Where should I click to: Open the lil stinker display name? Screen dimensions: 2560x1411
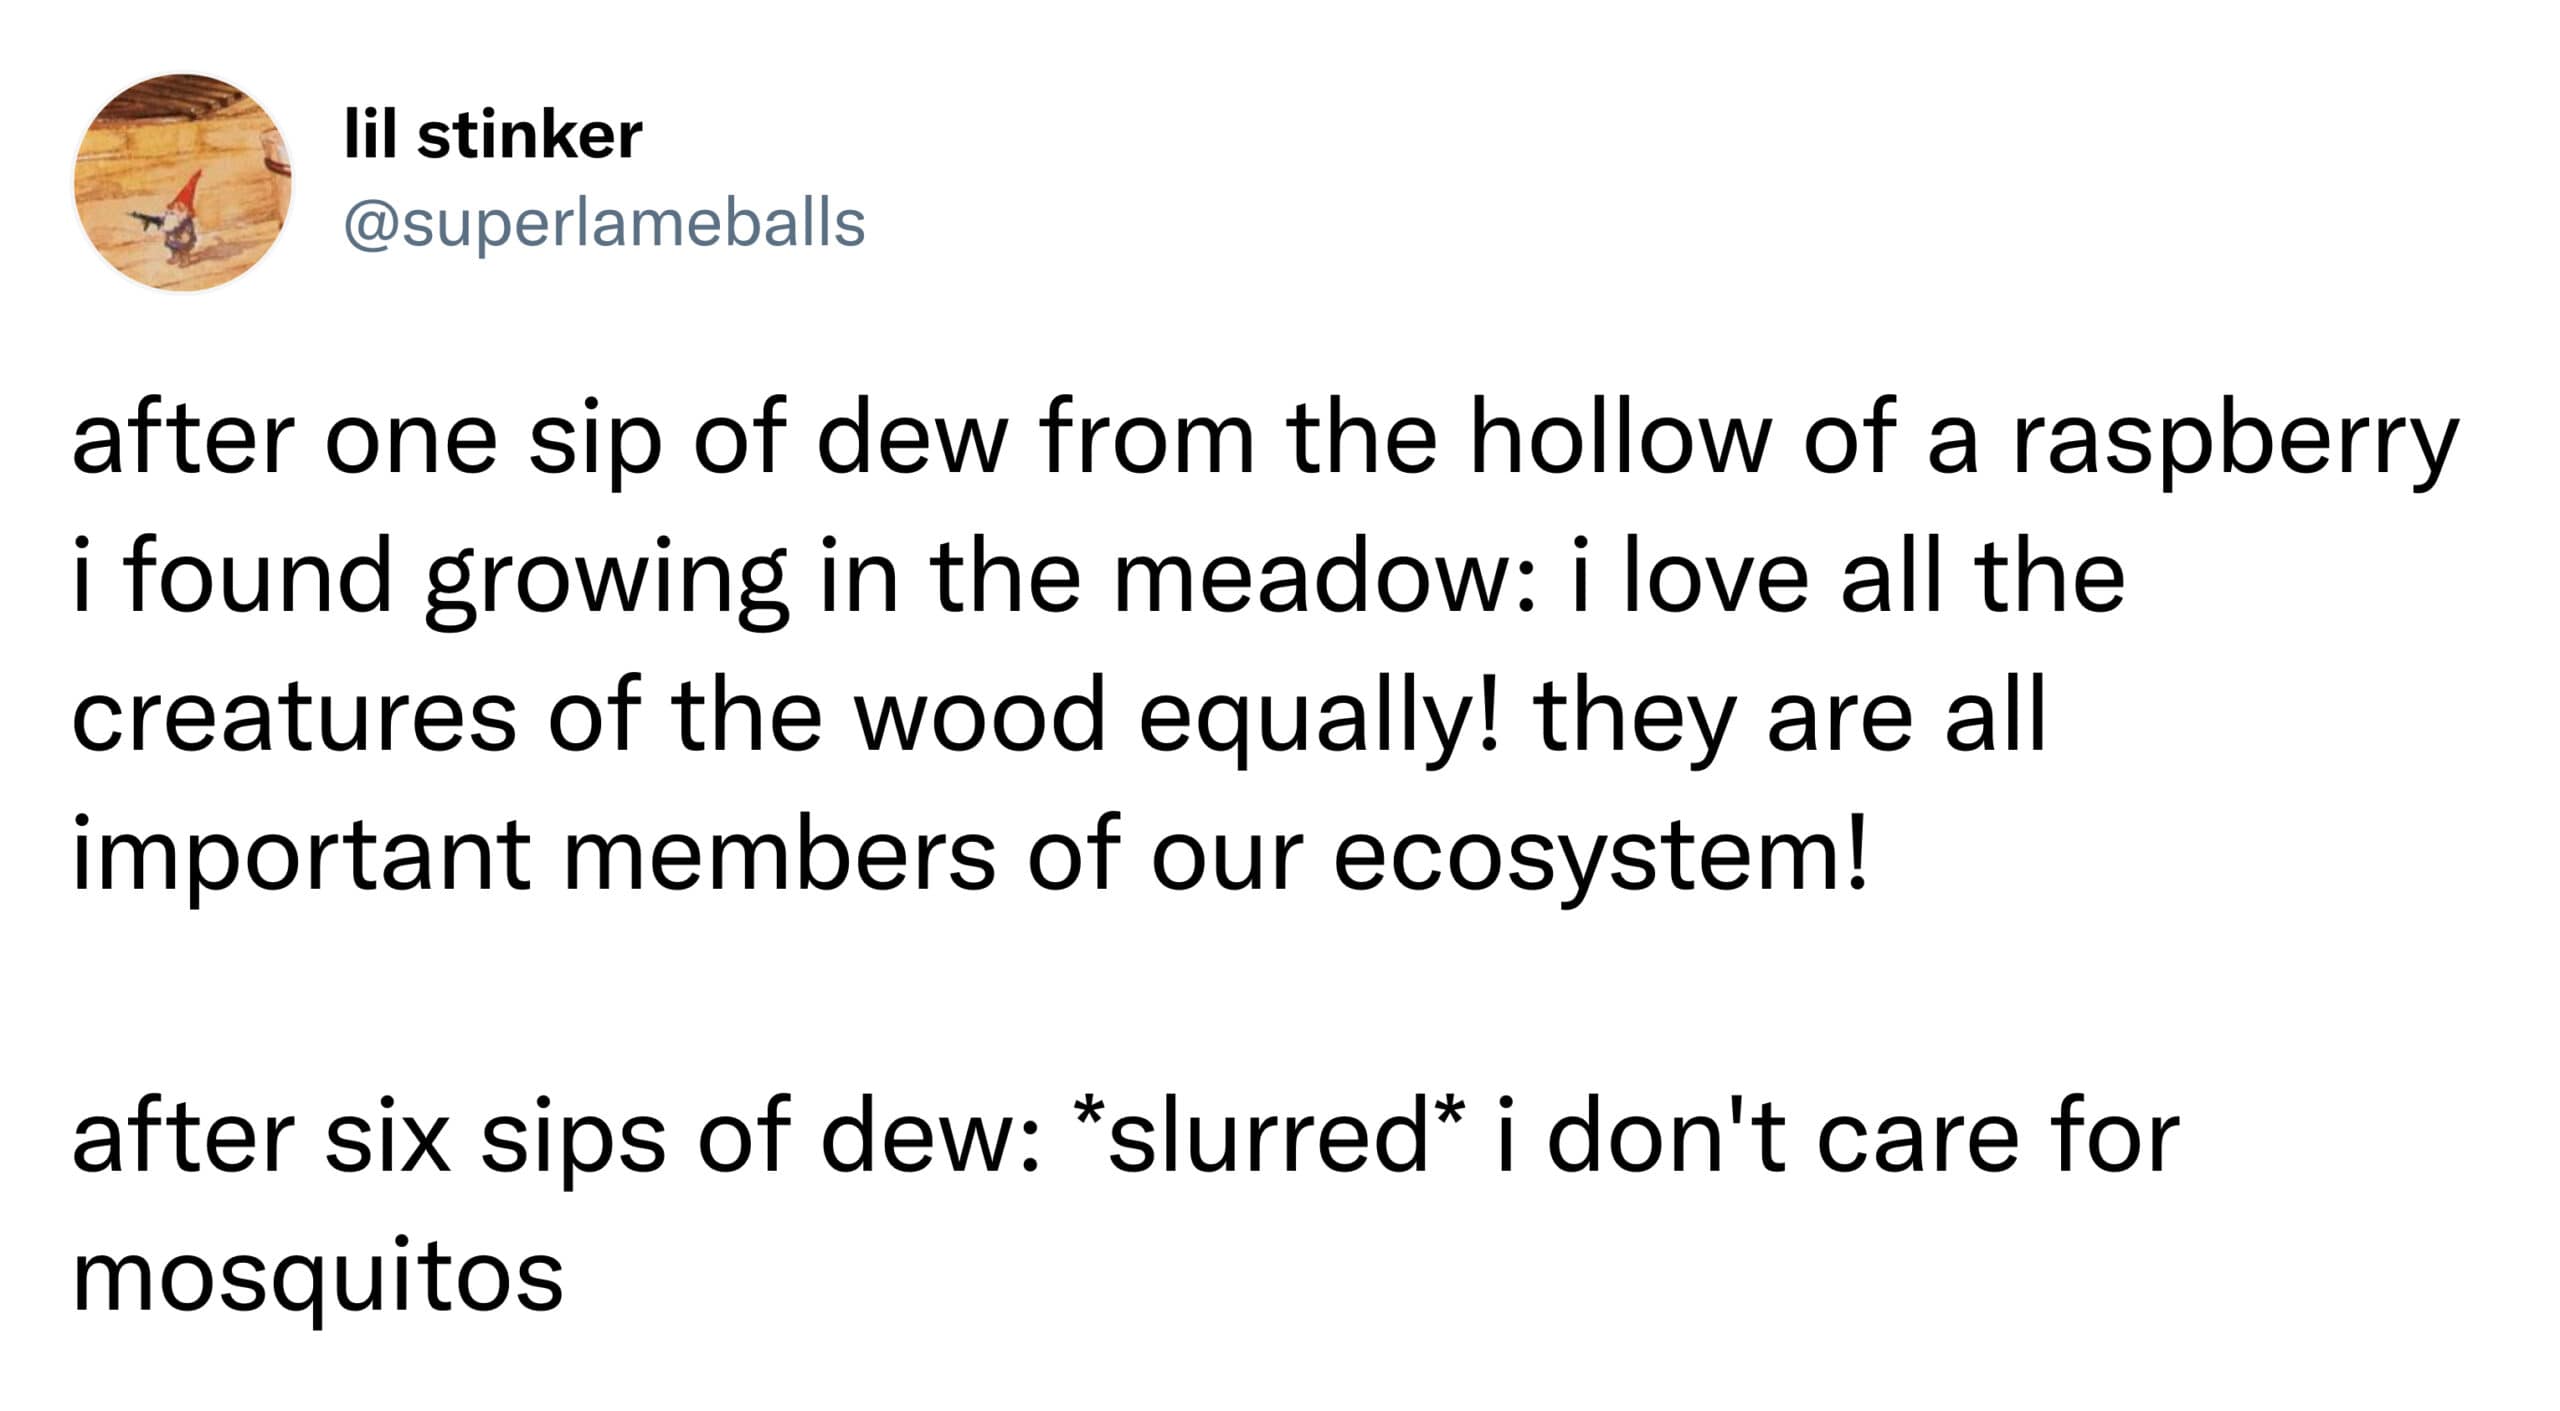coord(493,135)
